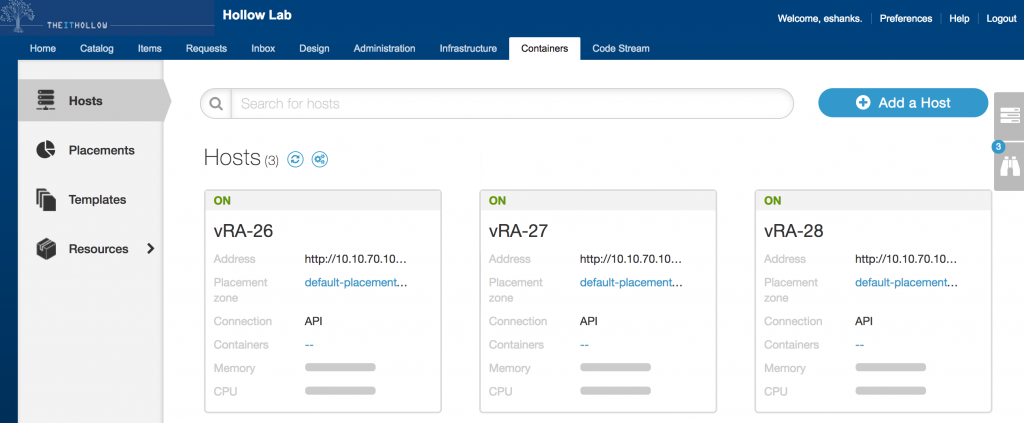Go to the Administration tab
This screenshot has width=1024, height=423.
pyautogui.click(x=384, y=48)
